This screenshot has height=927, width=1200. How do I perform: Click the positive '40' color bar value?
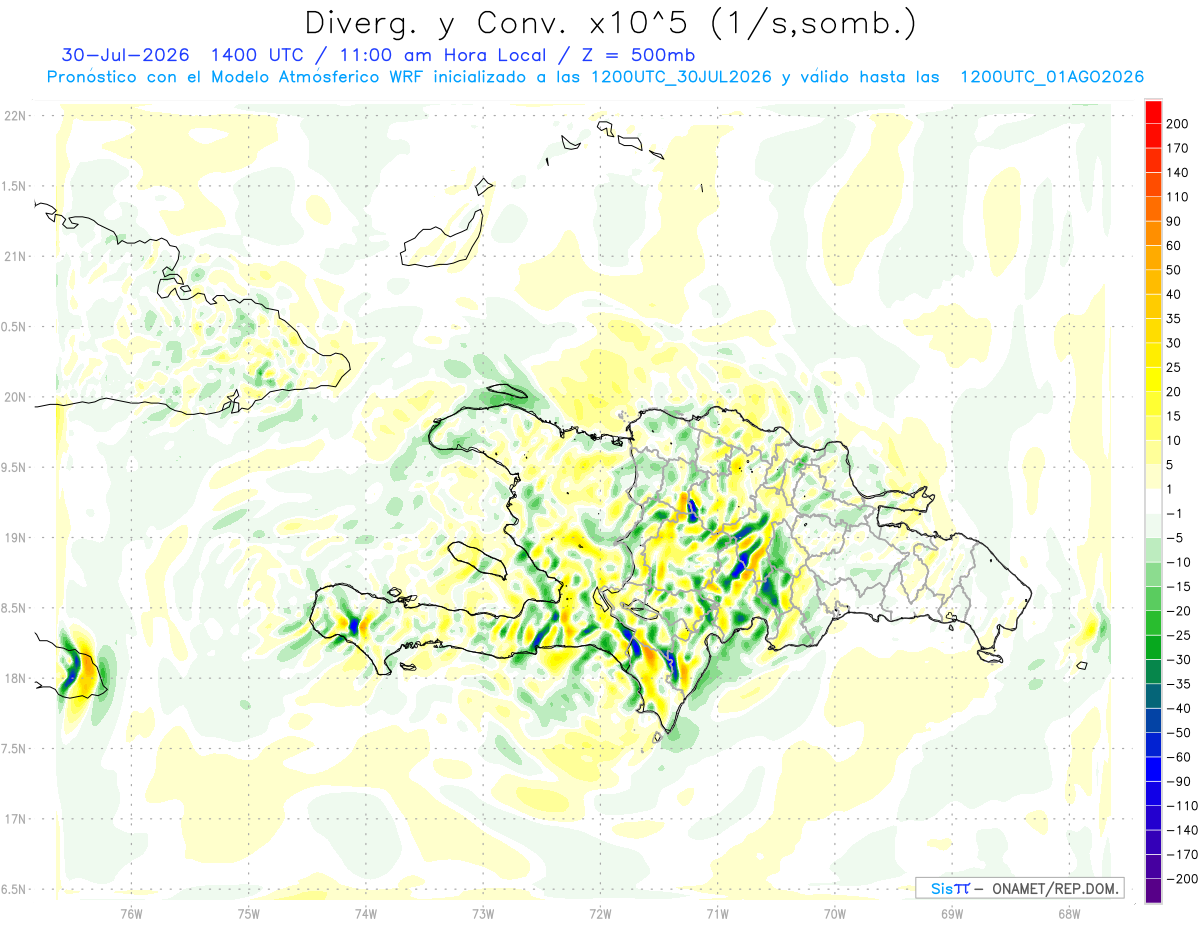click(x=1174, y=295)
